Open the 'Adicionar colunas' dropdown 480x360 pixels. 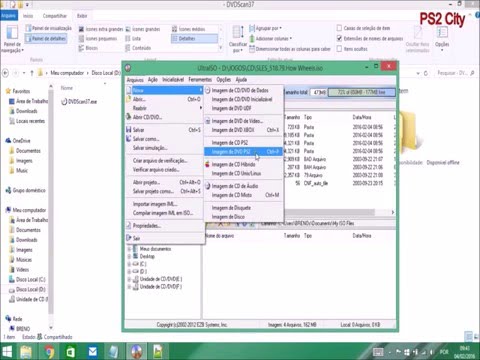(x=271, y=38)
